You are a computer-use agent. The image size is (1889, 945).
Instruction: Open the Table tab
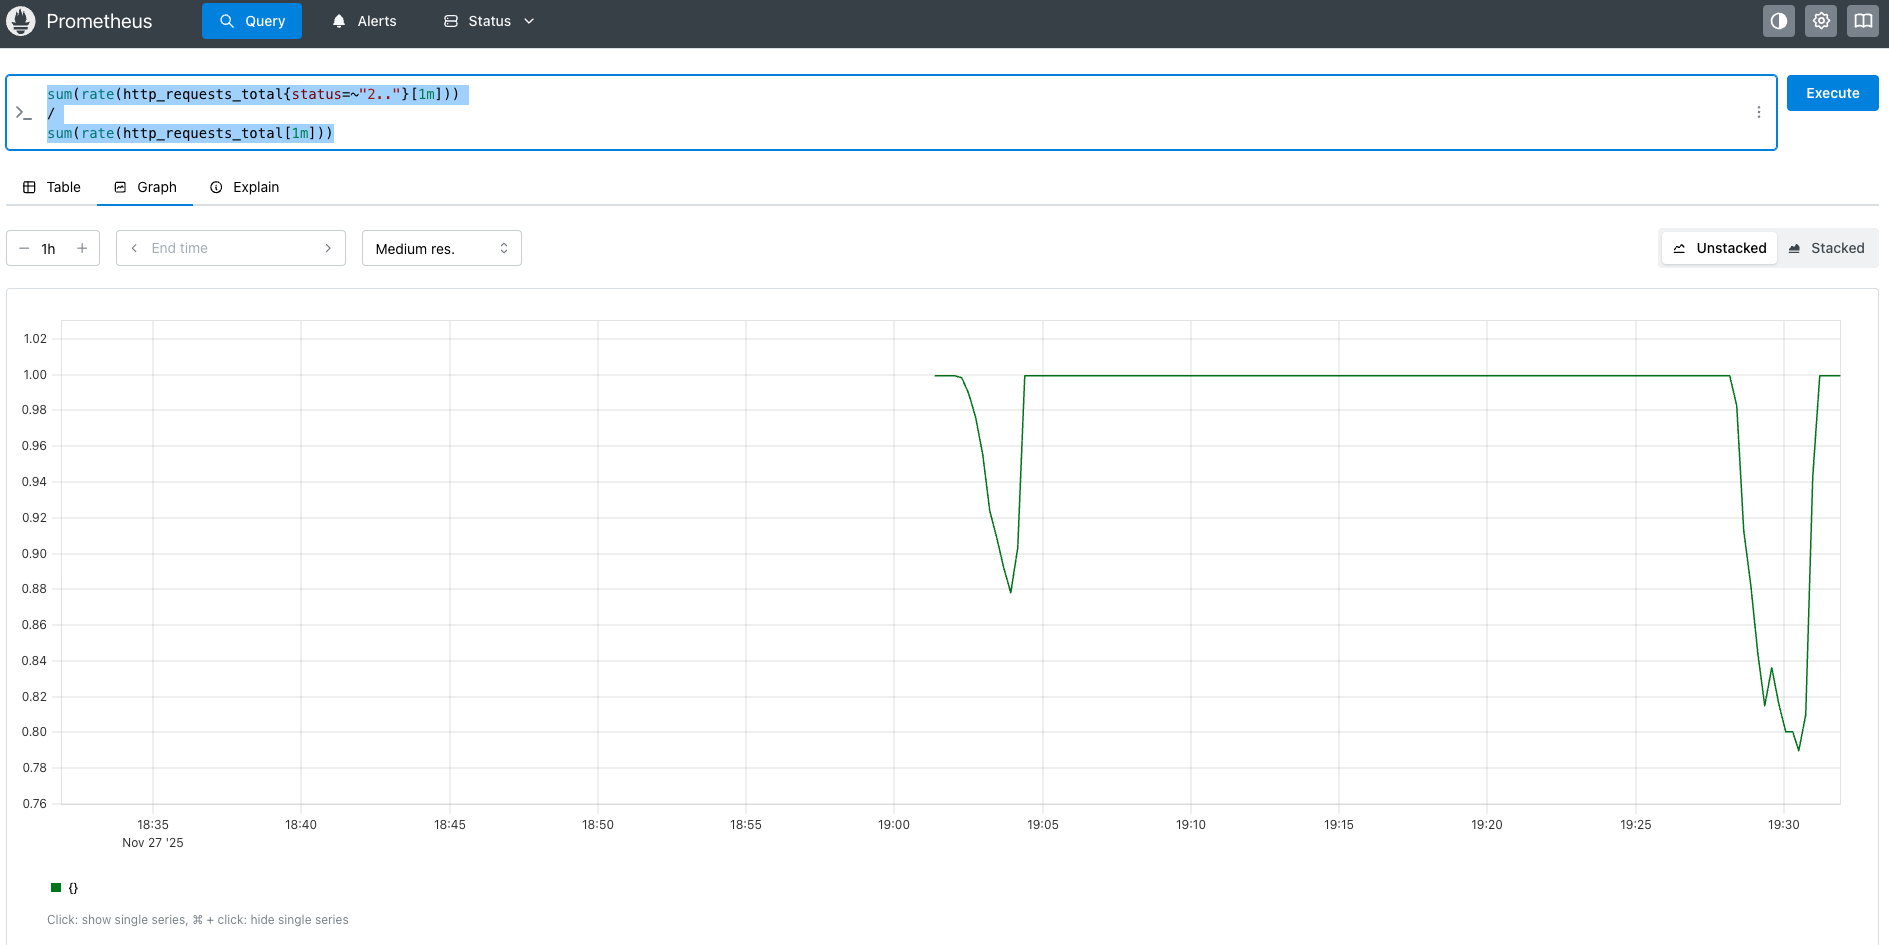click(x=52, y=187)
